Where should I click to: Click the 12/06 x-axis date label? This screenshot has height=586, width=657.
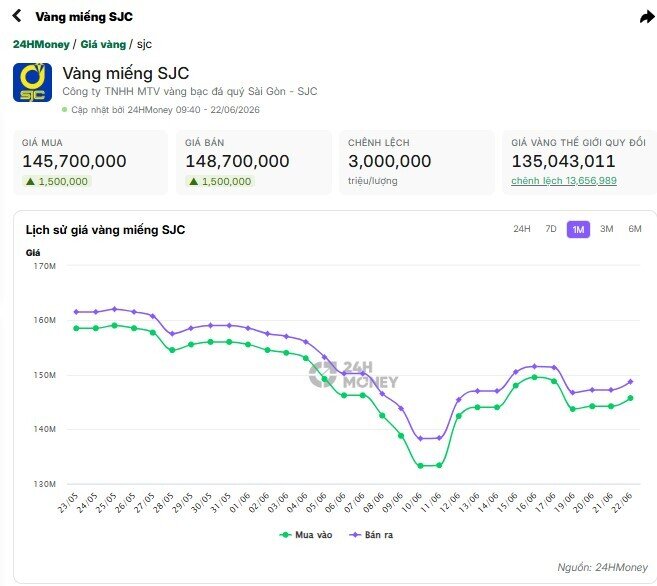pos(450,502)
